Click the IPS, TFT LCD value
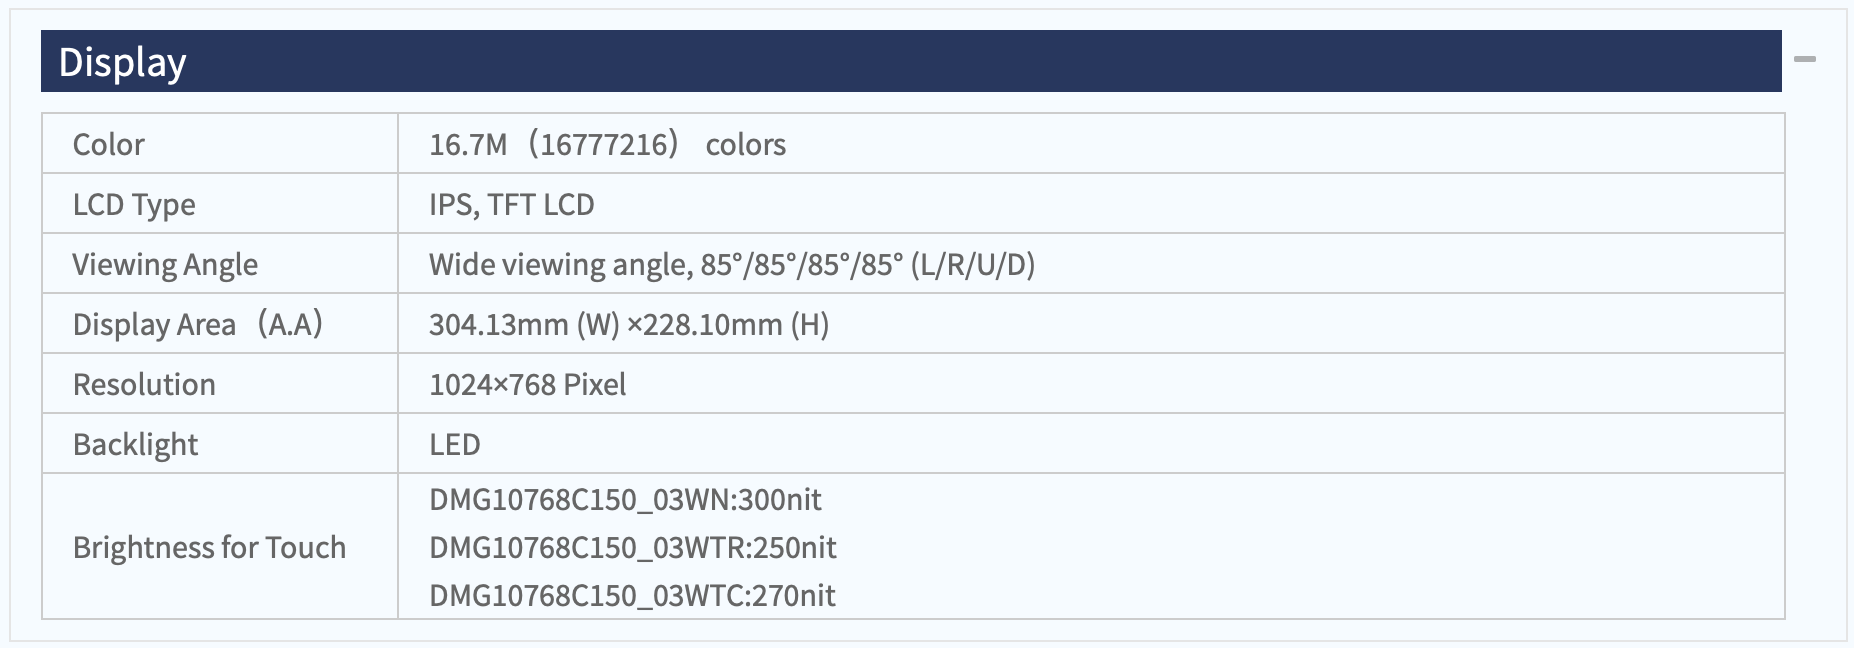This screenshot has width=1854, height=648. pos(512,204)
